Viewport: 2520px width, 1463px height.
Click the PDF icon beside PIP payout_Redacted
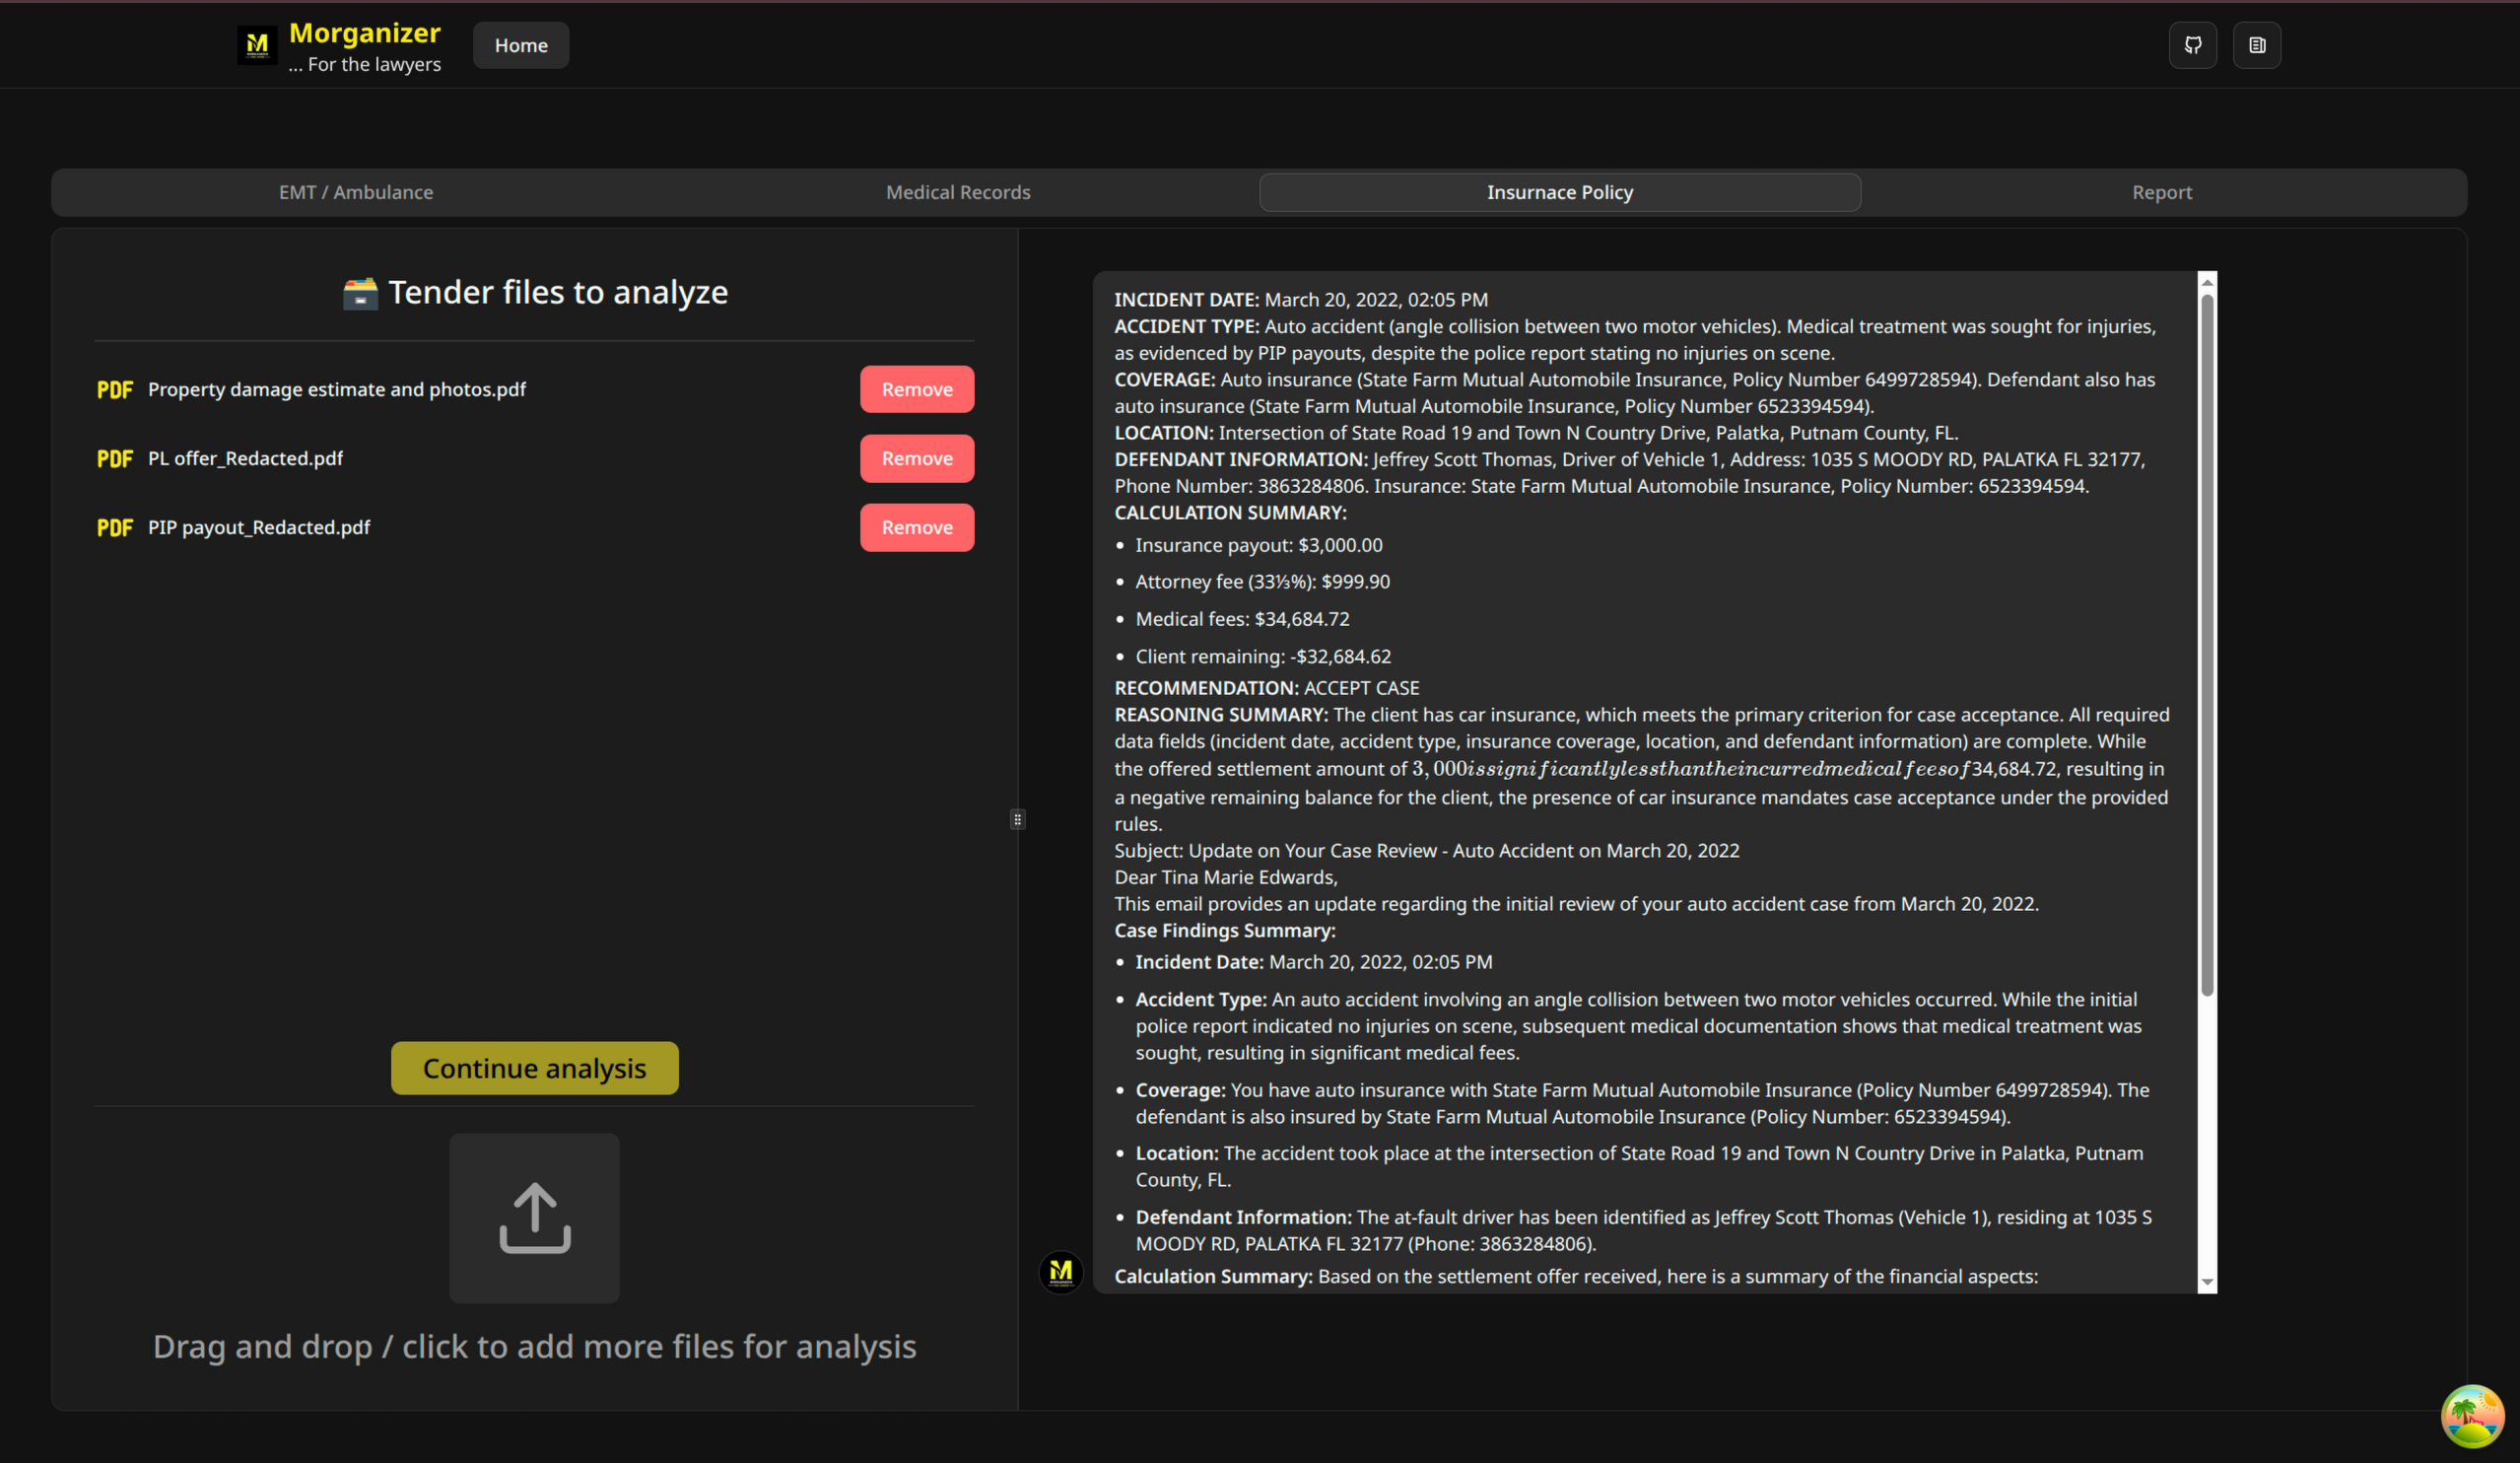coord(115,528)
